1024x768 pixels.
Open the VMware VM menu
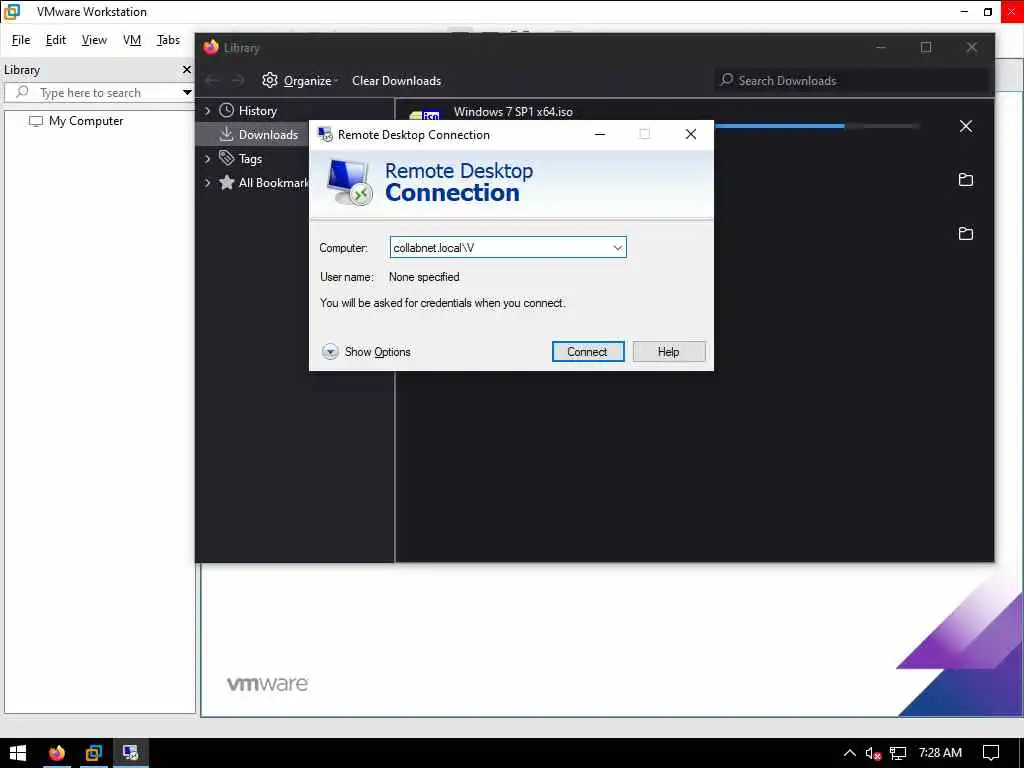(132, 40)
